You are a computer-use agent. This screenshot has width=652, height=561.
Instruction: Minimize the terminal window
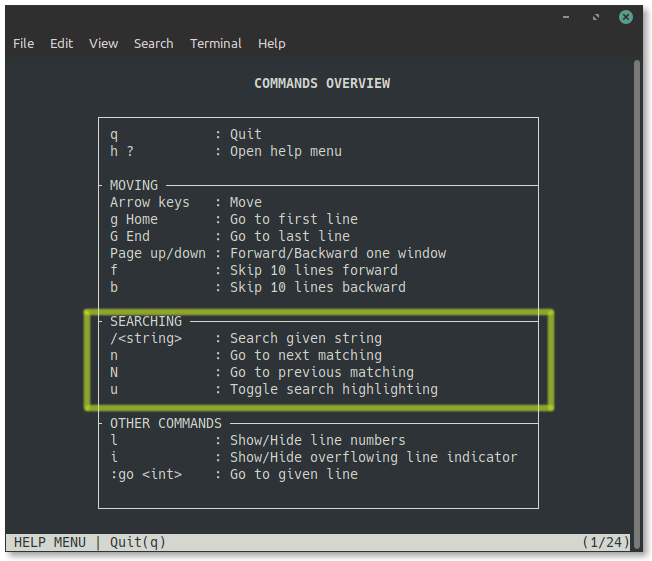[566, 17]
